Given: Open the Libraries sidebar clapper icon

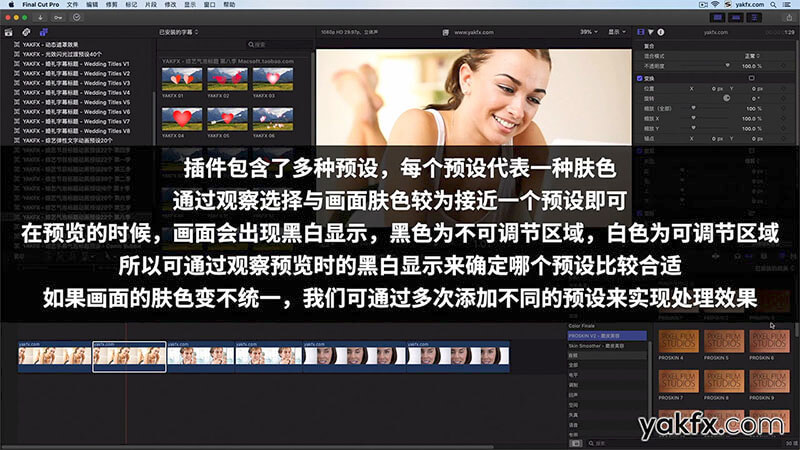Looking at the screenshot, I should [7, 32].
